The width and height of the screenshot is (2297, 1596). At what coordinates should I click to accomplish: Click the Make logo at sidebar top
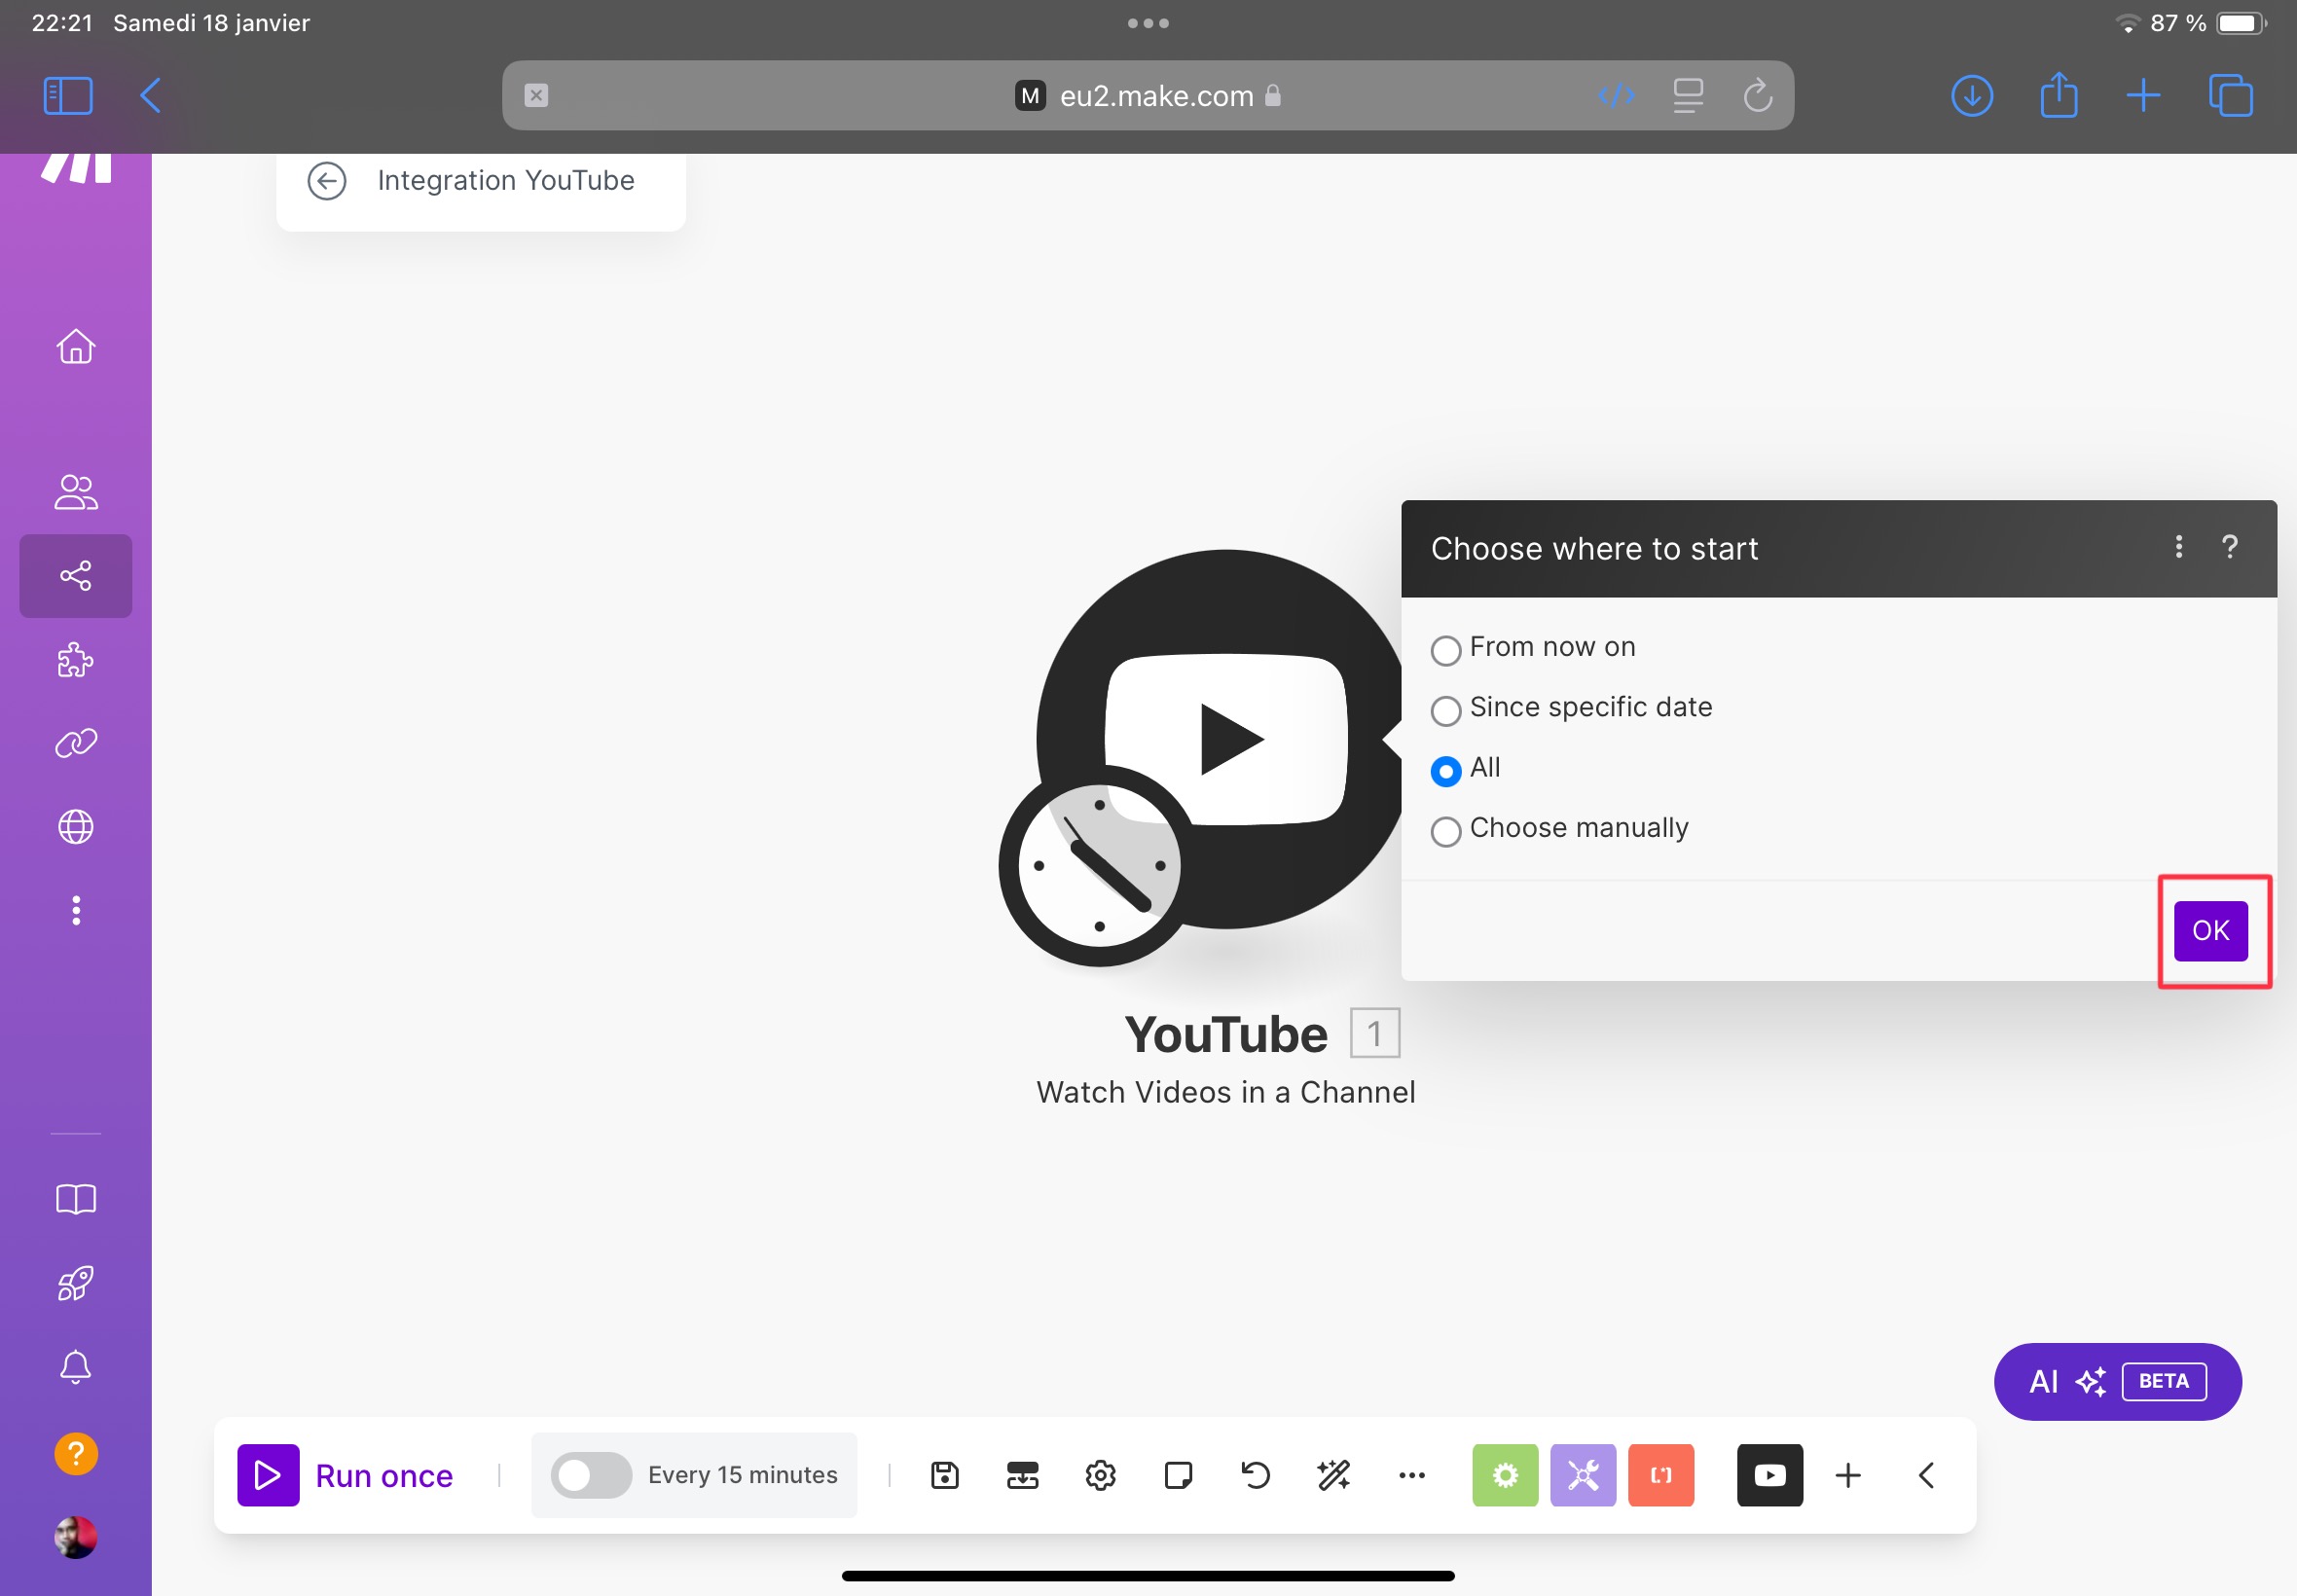coord(76,168)
